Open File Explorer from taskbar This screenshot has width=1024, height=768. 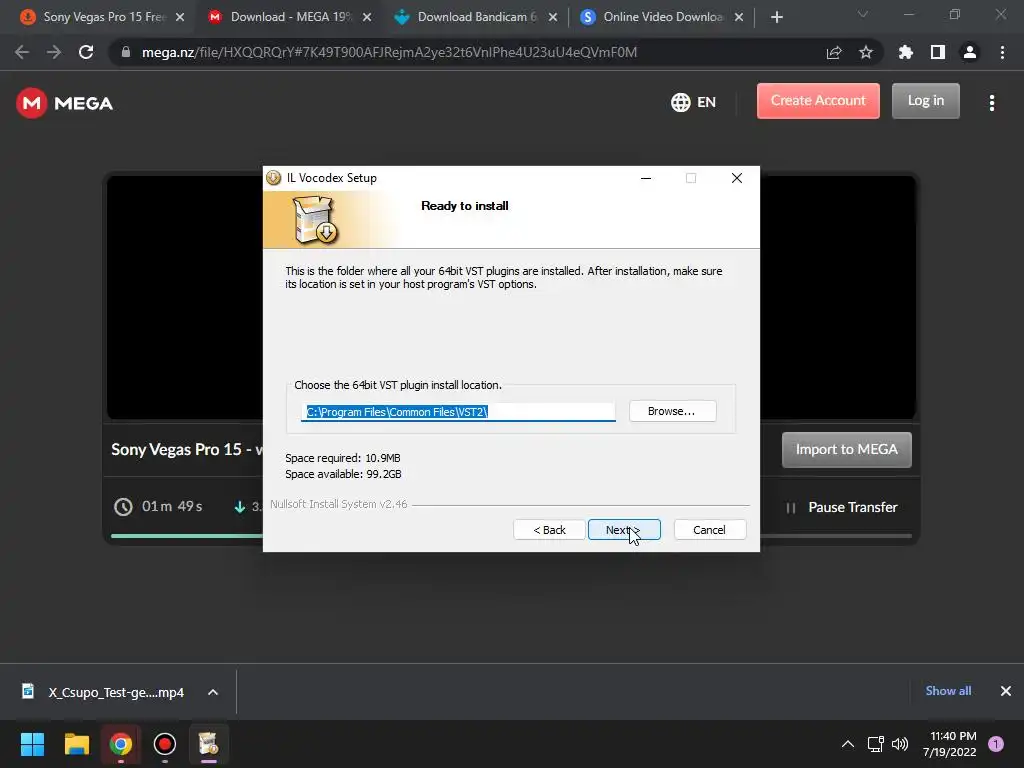click(x=76, y=744)
